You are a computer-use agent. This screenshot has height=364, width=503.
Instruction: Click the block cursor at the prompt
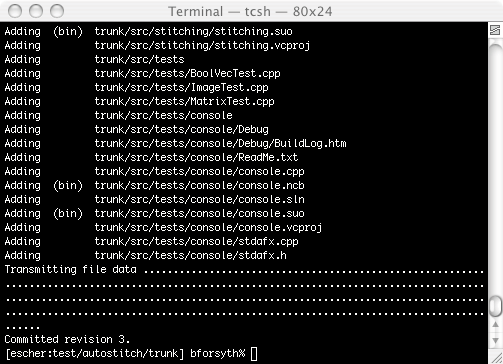[254, 354]
